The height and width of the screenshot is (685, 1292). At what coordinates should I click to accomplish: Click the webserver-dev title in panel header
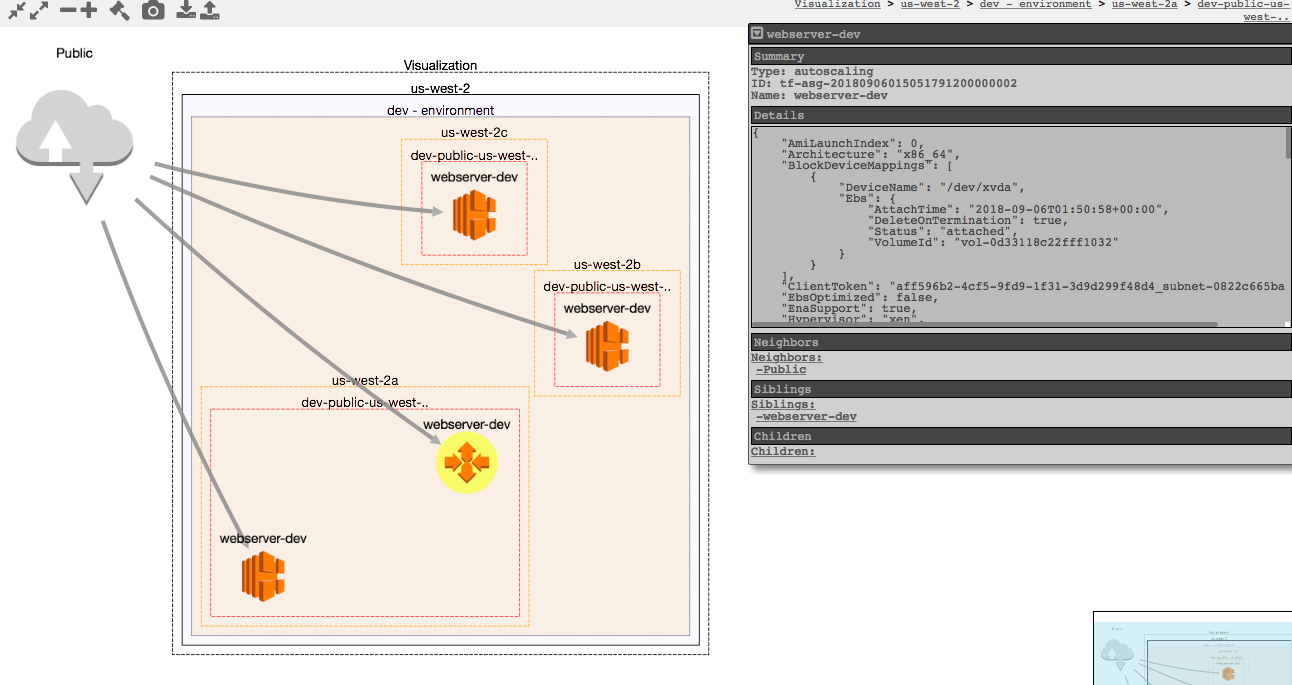click(x=813, y=34)
